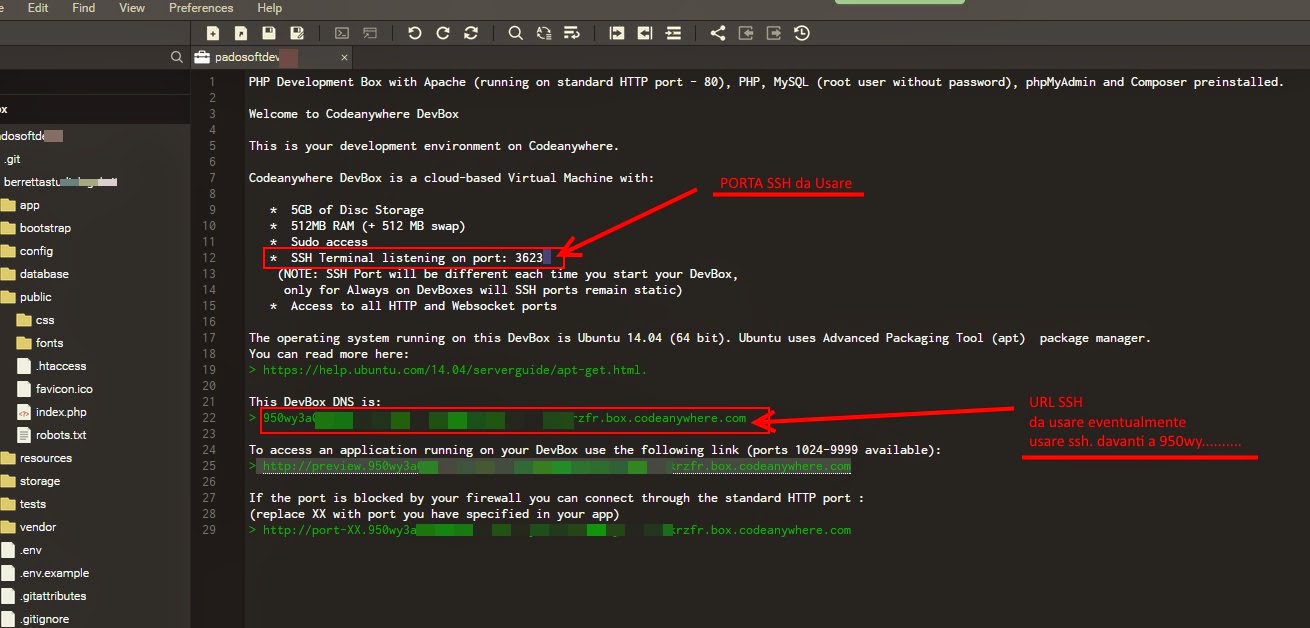The height and width of the screenshot is (628, 1310).
Task: Click the Save toolbar icon
Action: (x=269, y=33)
